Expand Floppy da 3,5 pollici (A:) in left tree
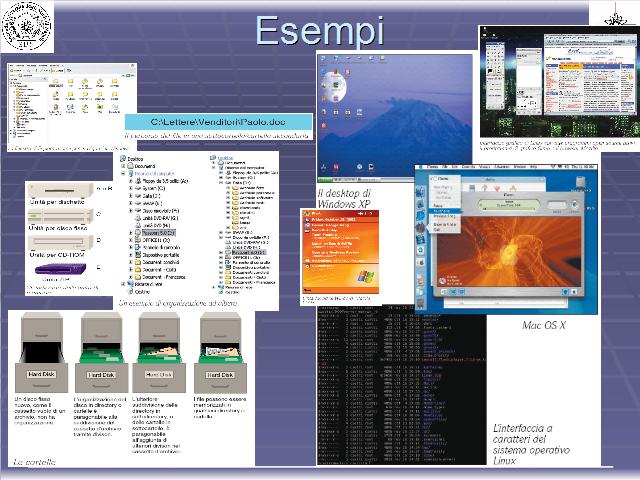 (x=131, y=181)
